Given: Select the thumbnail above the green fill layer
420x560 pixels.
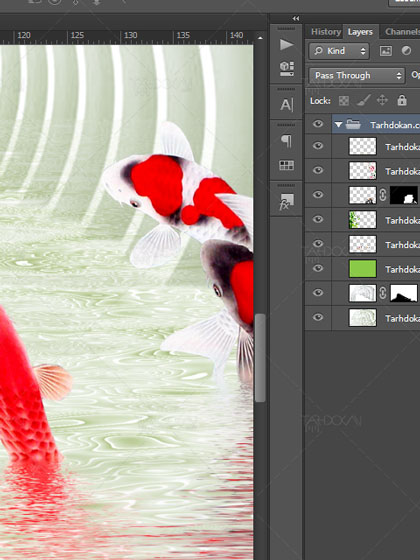Looking at the screenshot, I should [362, 244].
